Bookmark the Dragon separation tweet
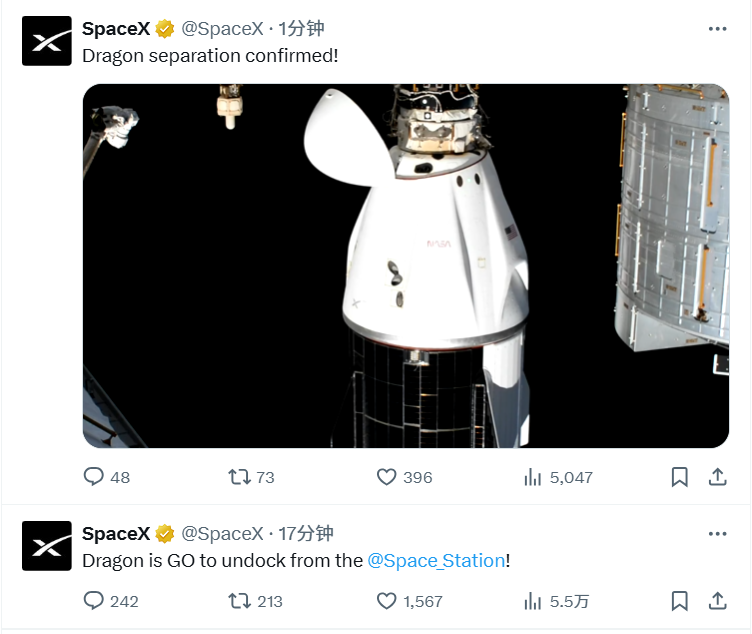The height and width of the screenshot is (634, 752). click(679, 477)
